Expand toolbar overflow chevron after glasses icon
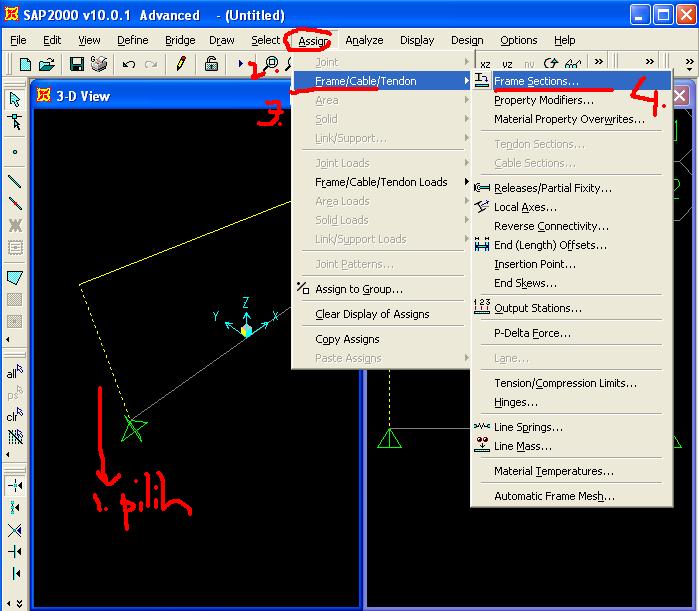Viewport: 699px width, 611px height. [599, 62]
